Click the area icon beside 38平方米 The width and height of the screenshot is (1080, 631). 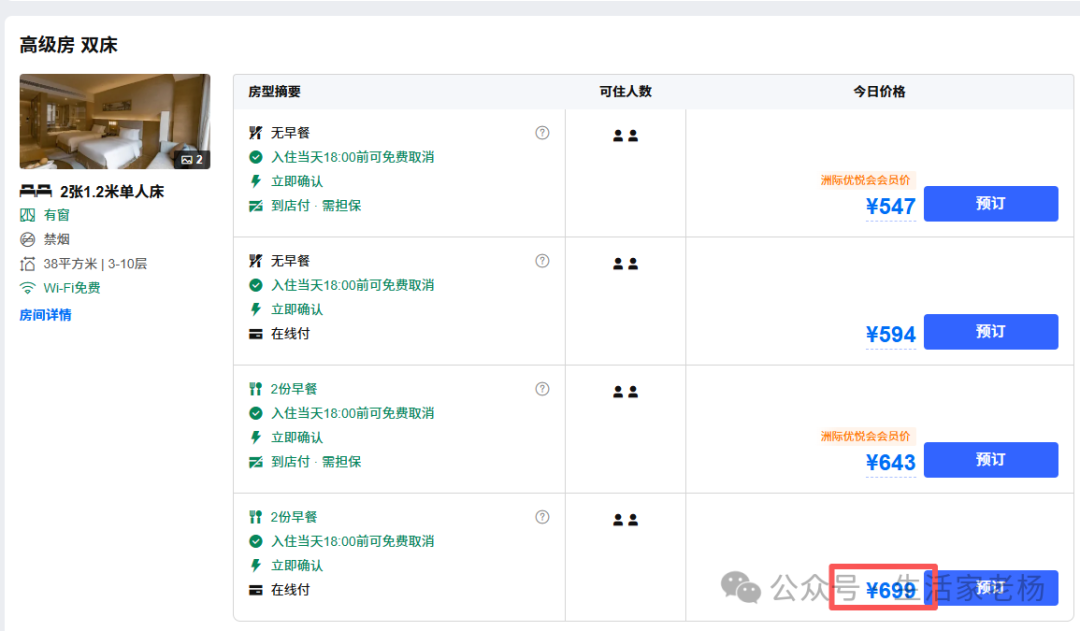[x=28, y=264]
